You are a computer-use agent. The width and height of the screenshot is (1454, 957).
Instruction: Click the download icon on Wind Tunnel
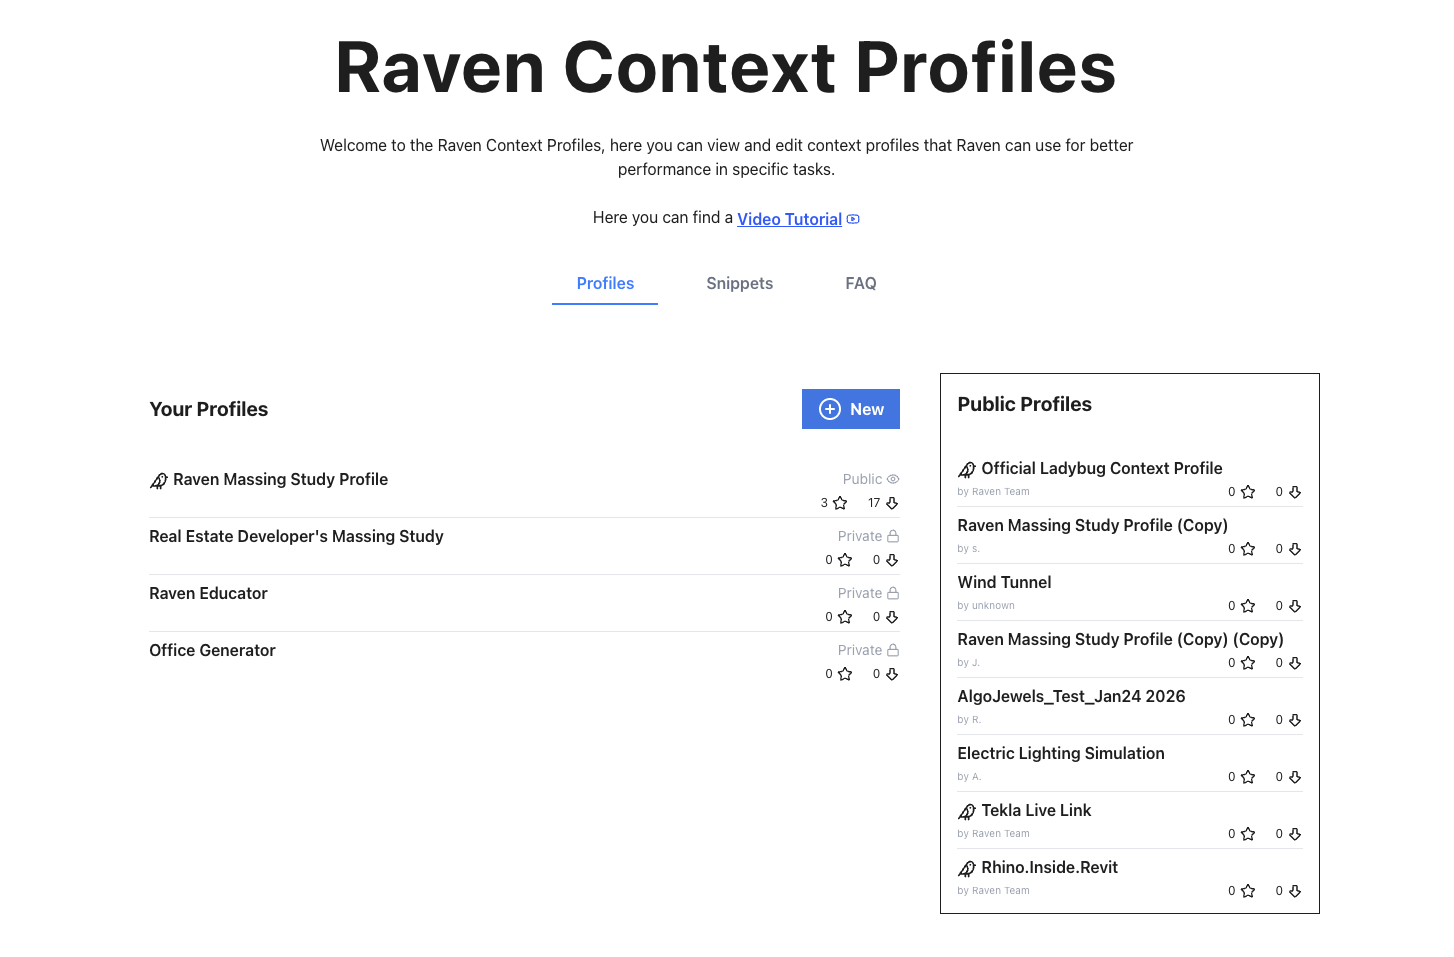(x=1295, y=606)
